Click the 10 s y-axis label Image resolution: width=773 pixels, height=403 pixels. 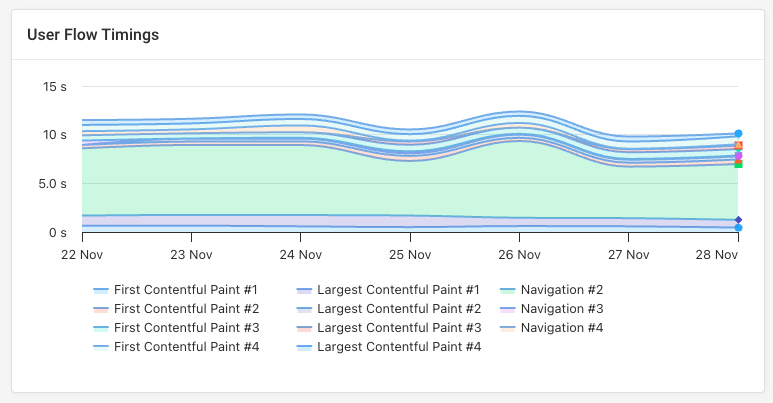coord(55,135)
